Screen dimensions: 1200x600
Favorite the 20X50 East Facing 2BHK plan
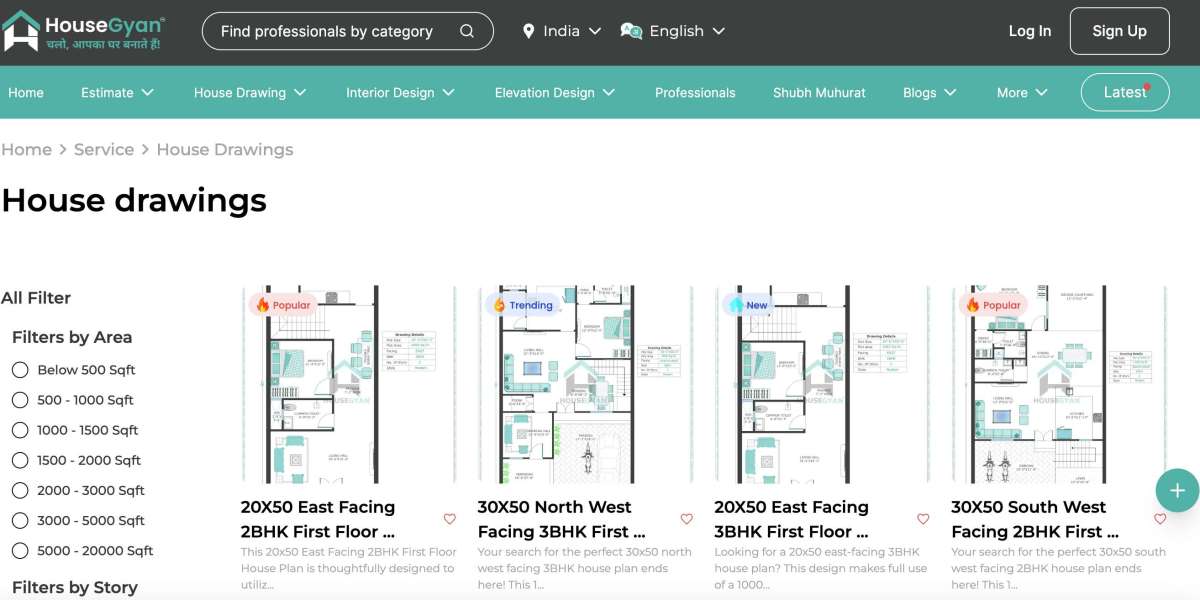449,519
